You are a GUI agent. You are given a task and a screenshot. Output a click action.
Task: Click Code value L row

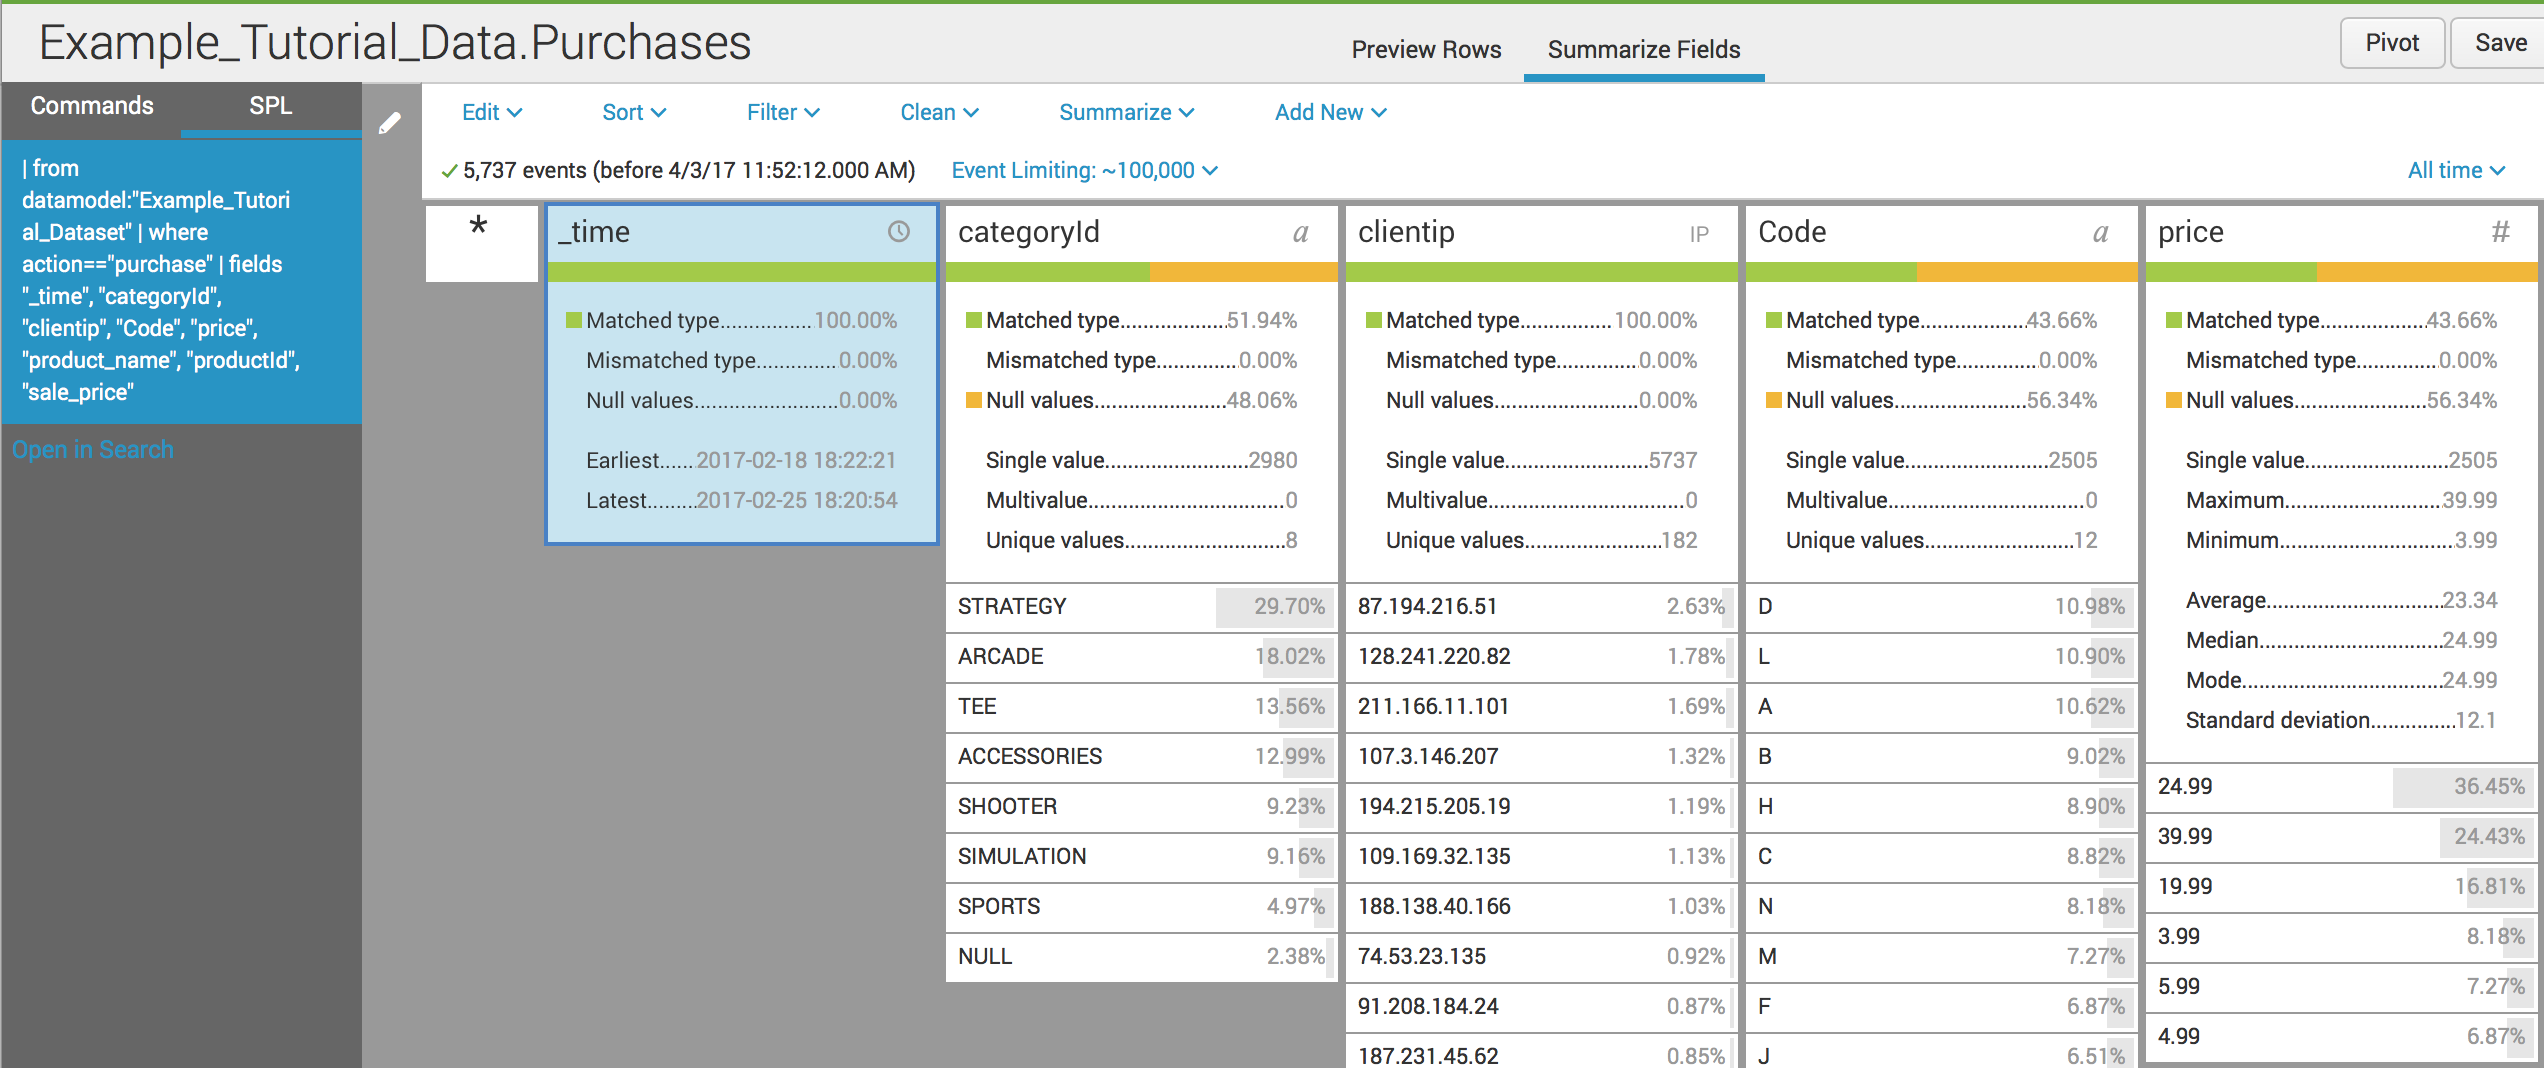click(1941, 657)
